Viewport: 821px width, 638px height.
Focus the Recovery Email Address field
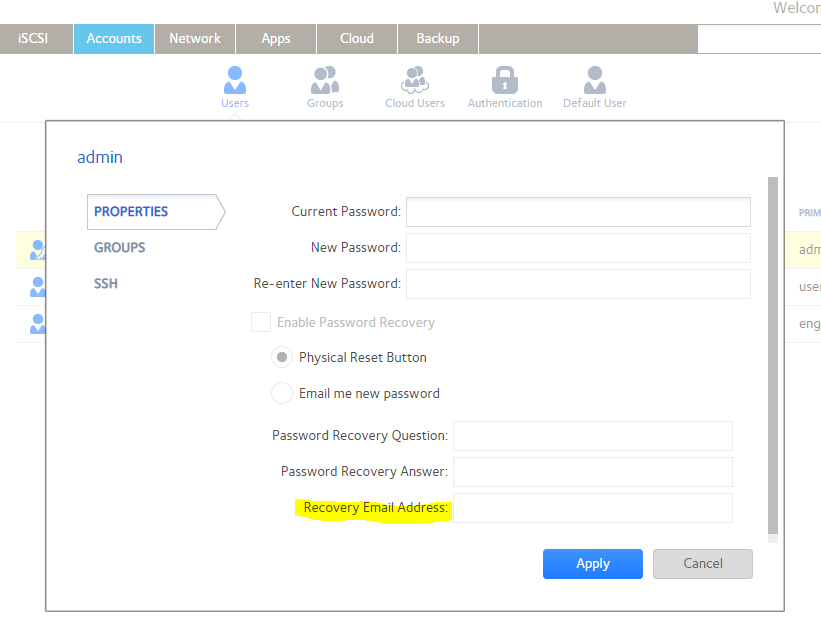(593, 508)
